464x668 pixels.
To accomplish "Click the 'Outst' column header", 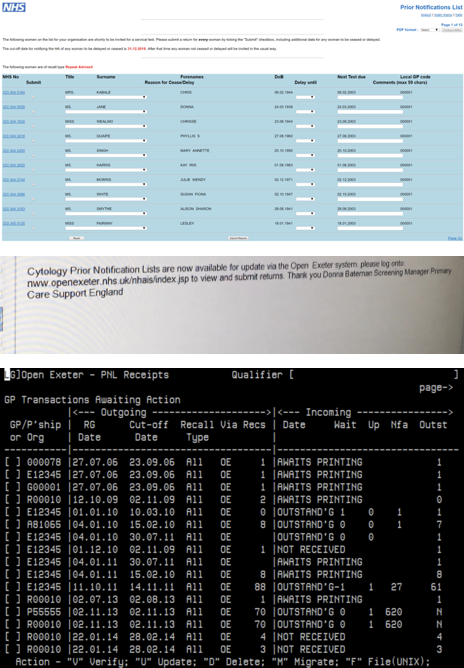I will [433, 425].
